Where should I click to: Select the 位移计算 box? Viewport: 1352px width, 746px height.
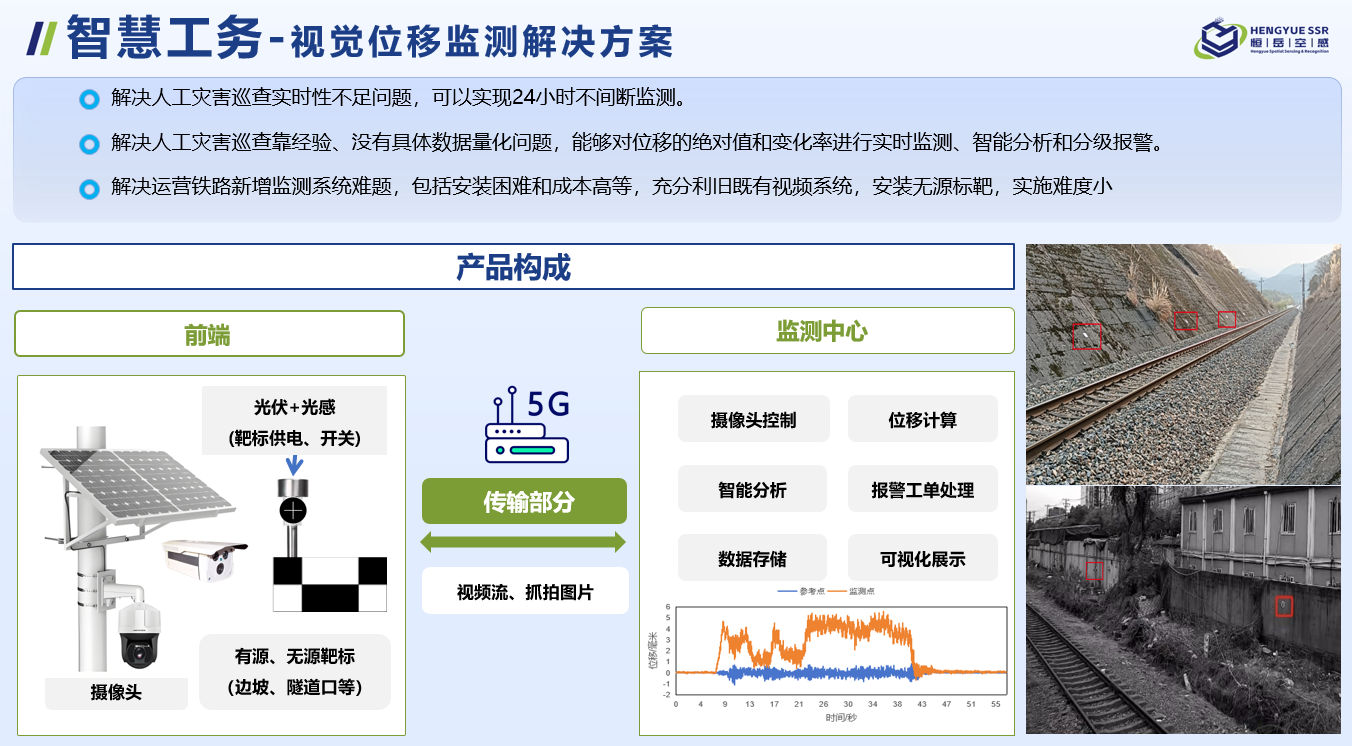(x=922, y=419)
